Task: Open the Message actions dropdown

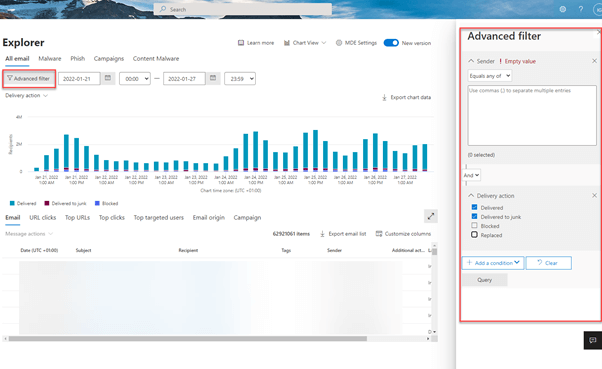Action: point(29,234)
